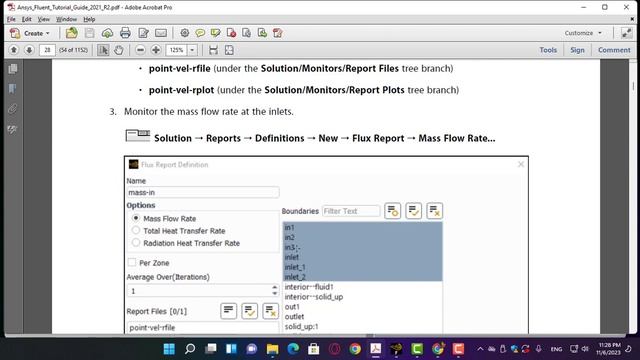Show the Page Thumbnails navigation panel
This screenshot has height=360, width=640.
pyautogui.click(x=13, y=69)
